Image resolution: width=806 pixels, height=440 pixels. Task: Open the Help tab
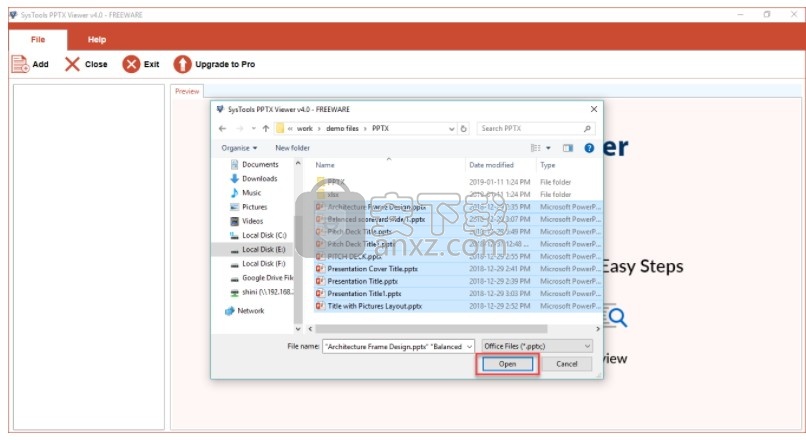[x=97, y=40]
